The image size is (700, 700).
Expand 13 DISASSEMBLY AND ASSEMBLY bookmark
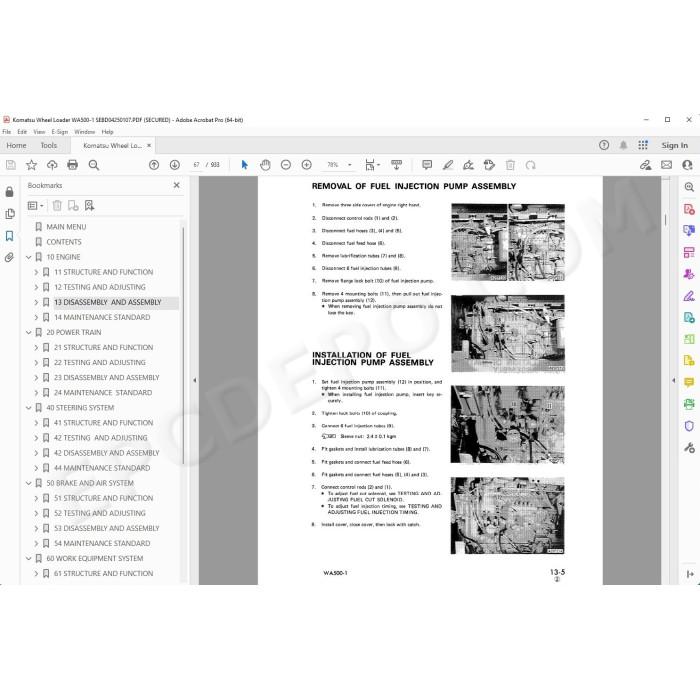click(36, 302)
